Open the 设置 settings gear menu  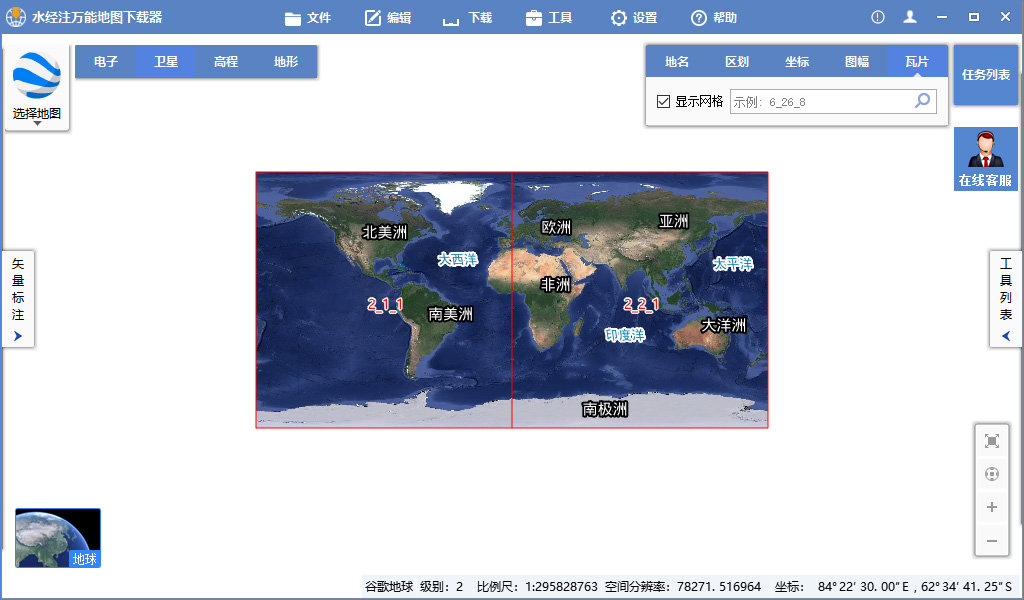[633, 17]
